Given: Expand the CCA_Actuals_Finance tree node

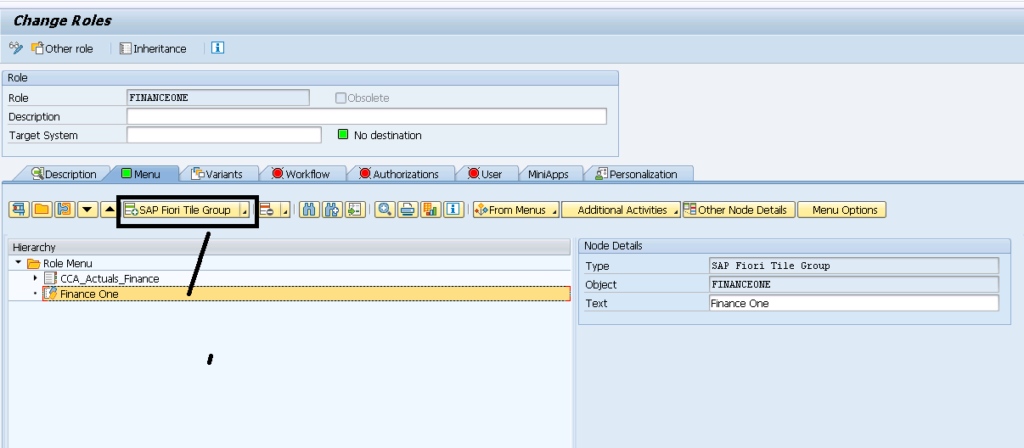Looking at the screenshot, I should (36, 278).
